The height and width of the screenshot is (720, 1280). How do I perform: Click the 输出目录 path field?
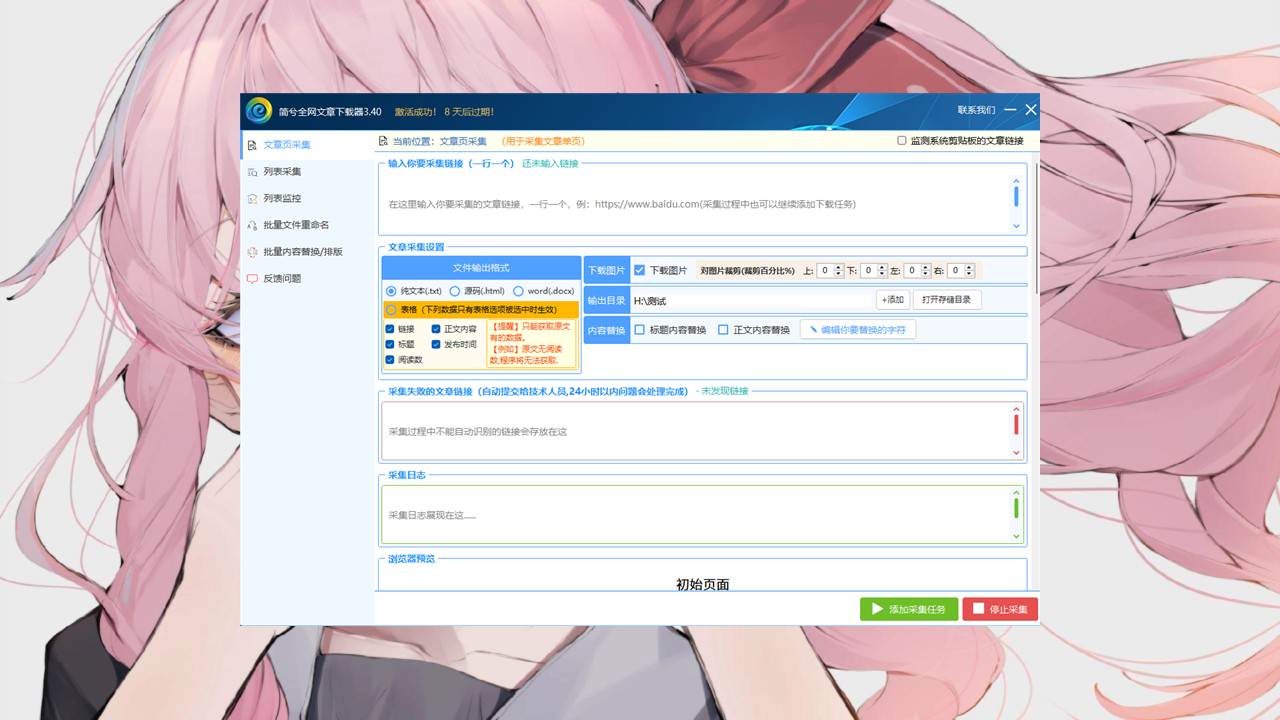(751, 300)
